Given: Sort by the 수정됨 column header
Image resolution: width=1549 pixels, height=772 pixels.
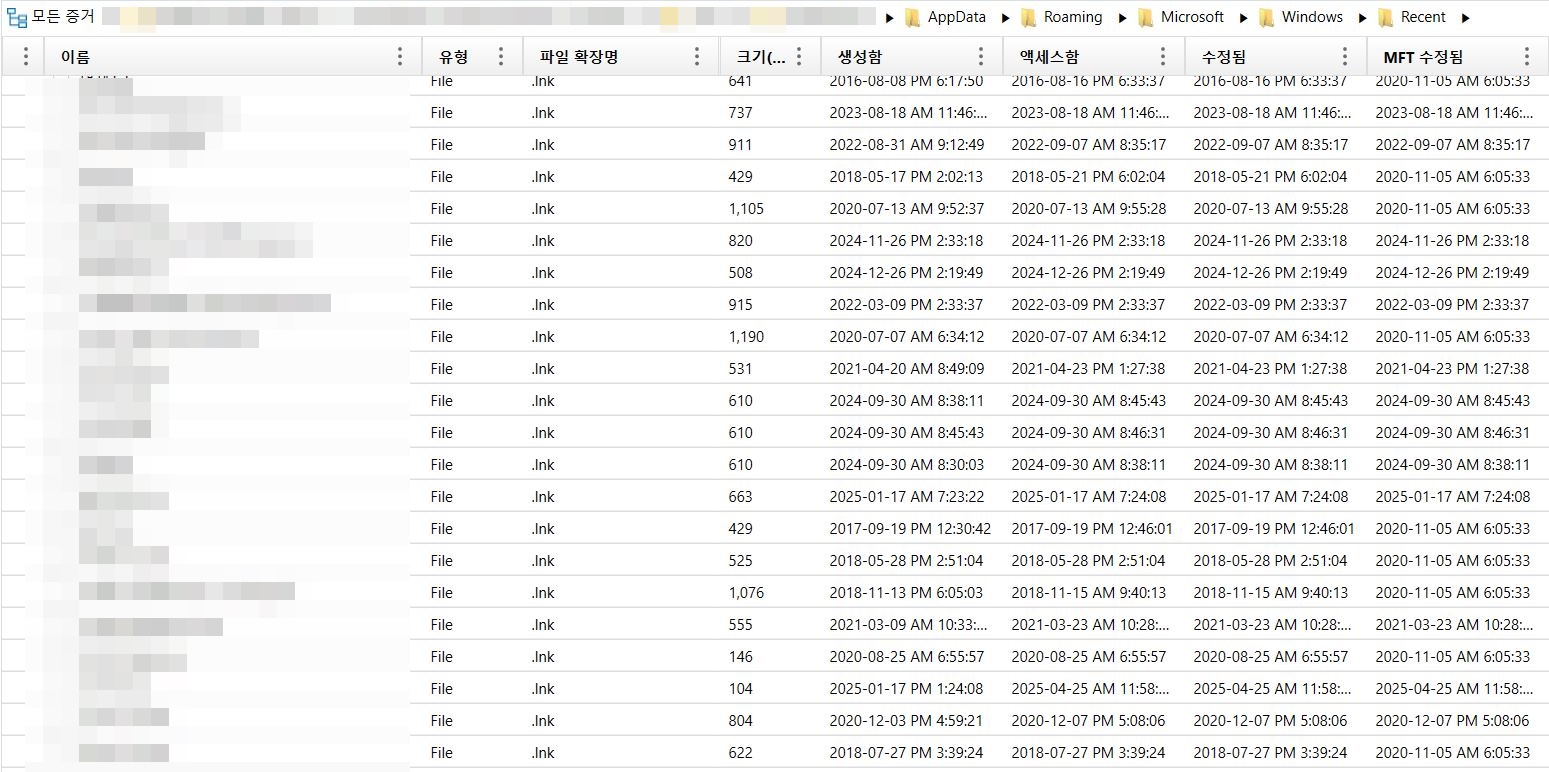Looking at the screenshot, I should click(1224, 57).
